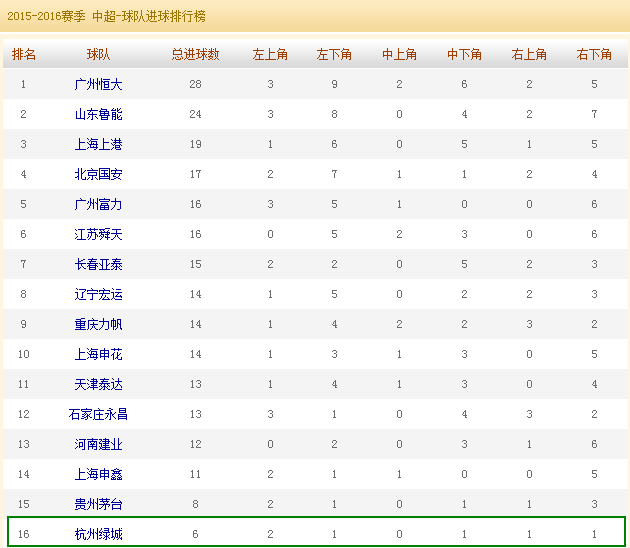This screenshot has width=630, height=548.
Task: Click the 右下角 column header
Action: click(x=594, y=54)
